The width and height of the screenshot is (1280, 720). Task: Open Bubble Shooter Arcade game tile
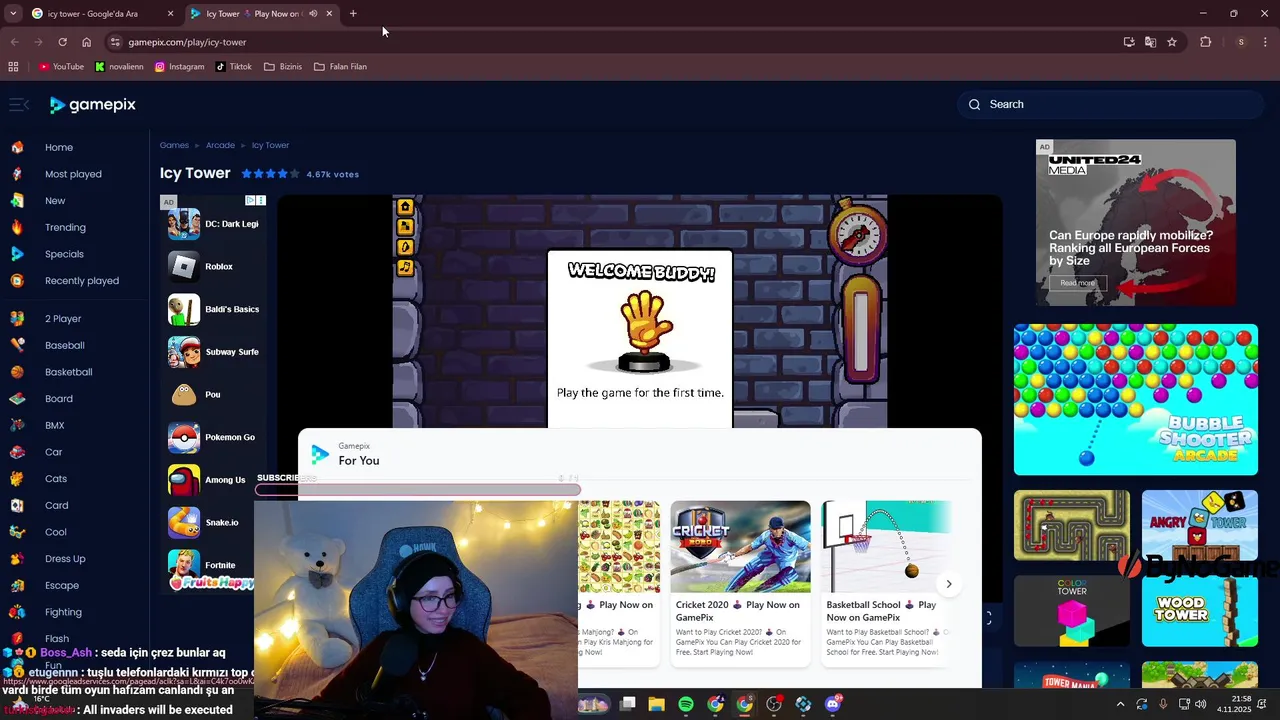(x=1136, y=400)
